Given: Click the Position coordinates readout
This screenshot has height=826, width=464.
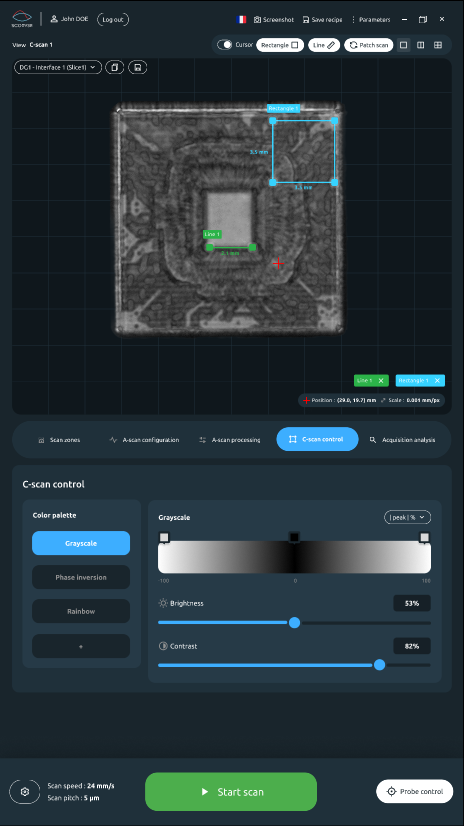Looking at the screenshot, I should (339, 400).
